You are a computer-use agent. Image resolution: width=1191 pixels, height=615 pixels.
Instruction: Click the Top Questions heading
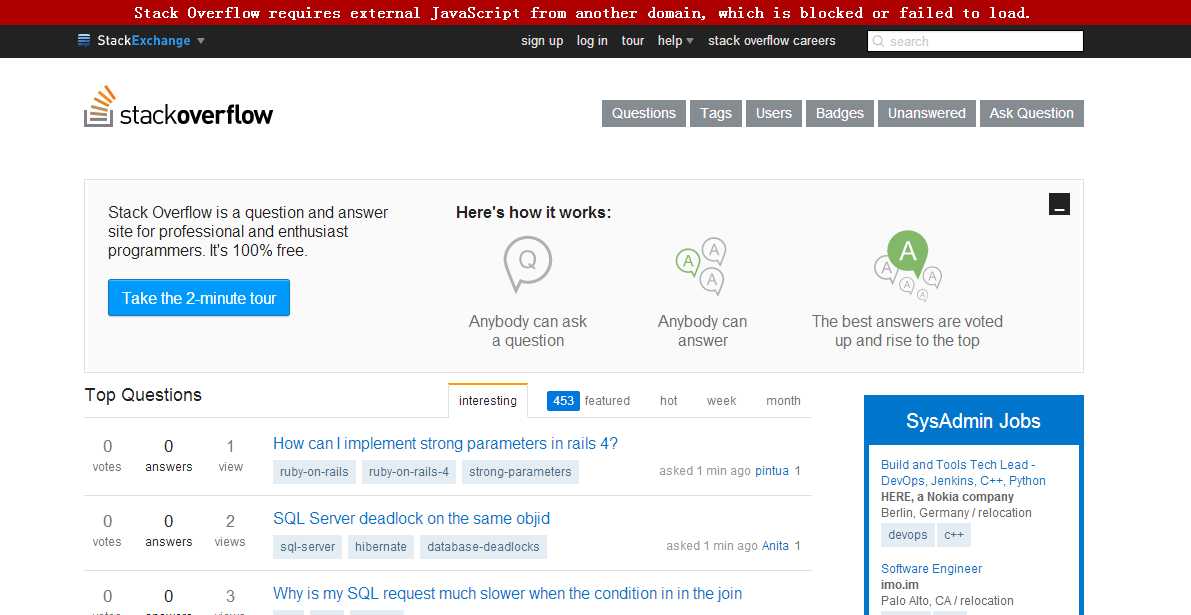tap(143, 395)
